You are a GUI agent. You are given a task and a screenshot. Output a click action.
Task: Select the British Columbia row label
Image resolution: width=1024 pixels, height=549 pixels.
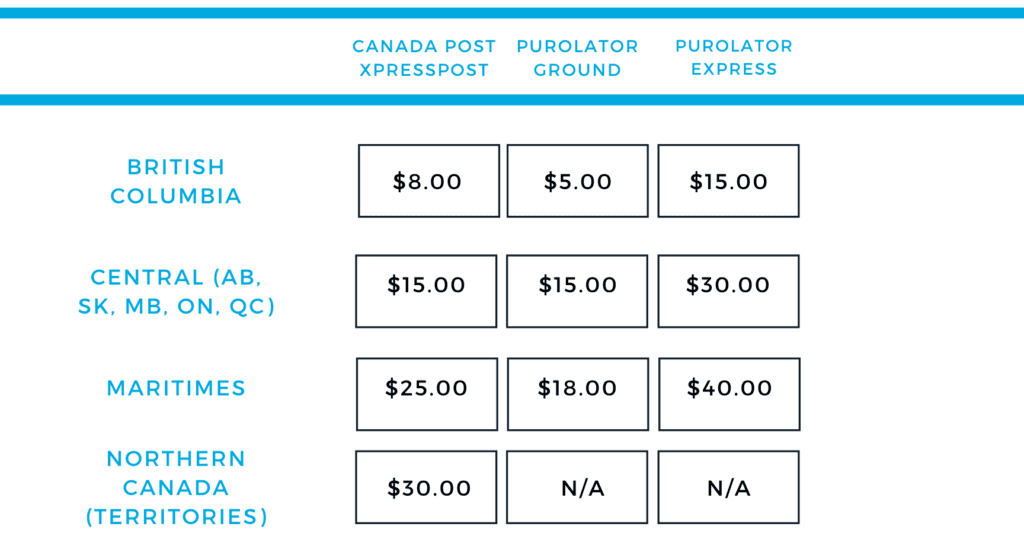[x=176, y=181]
